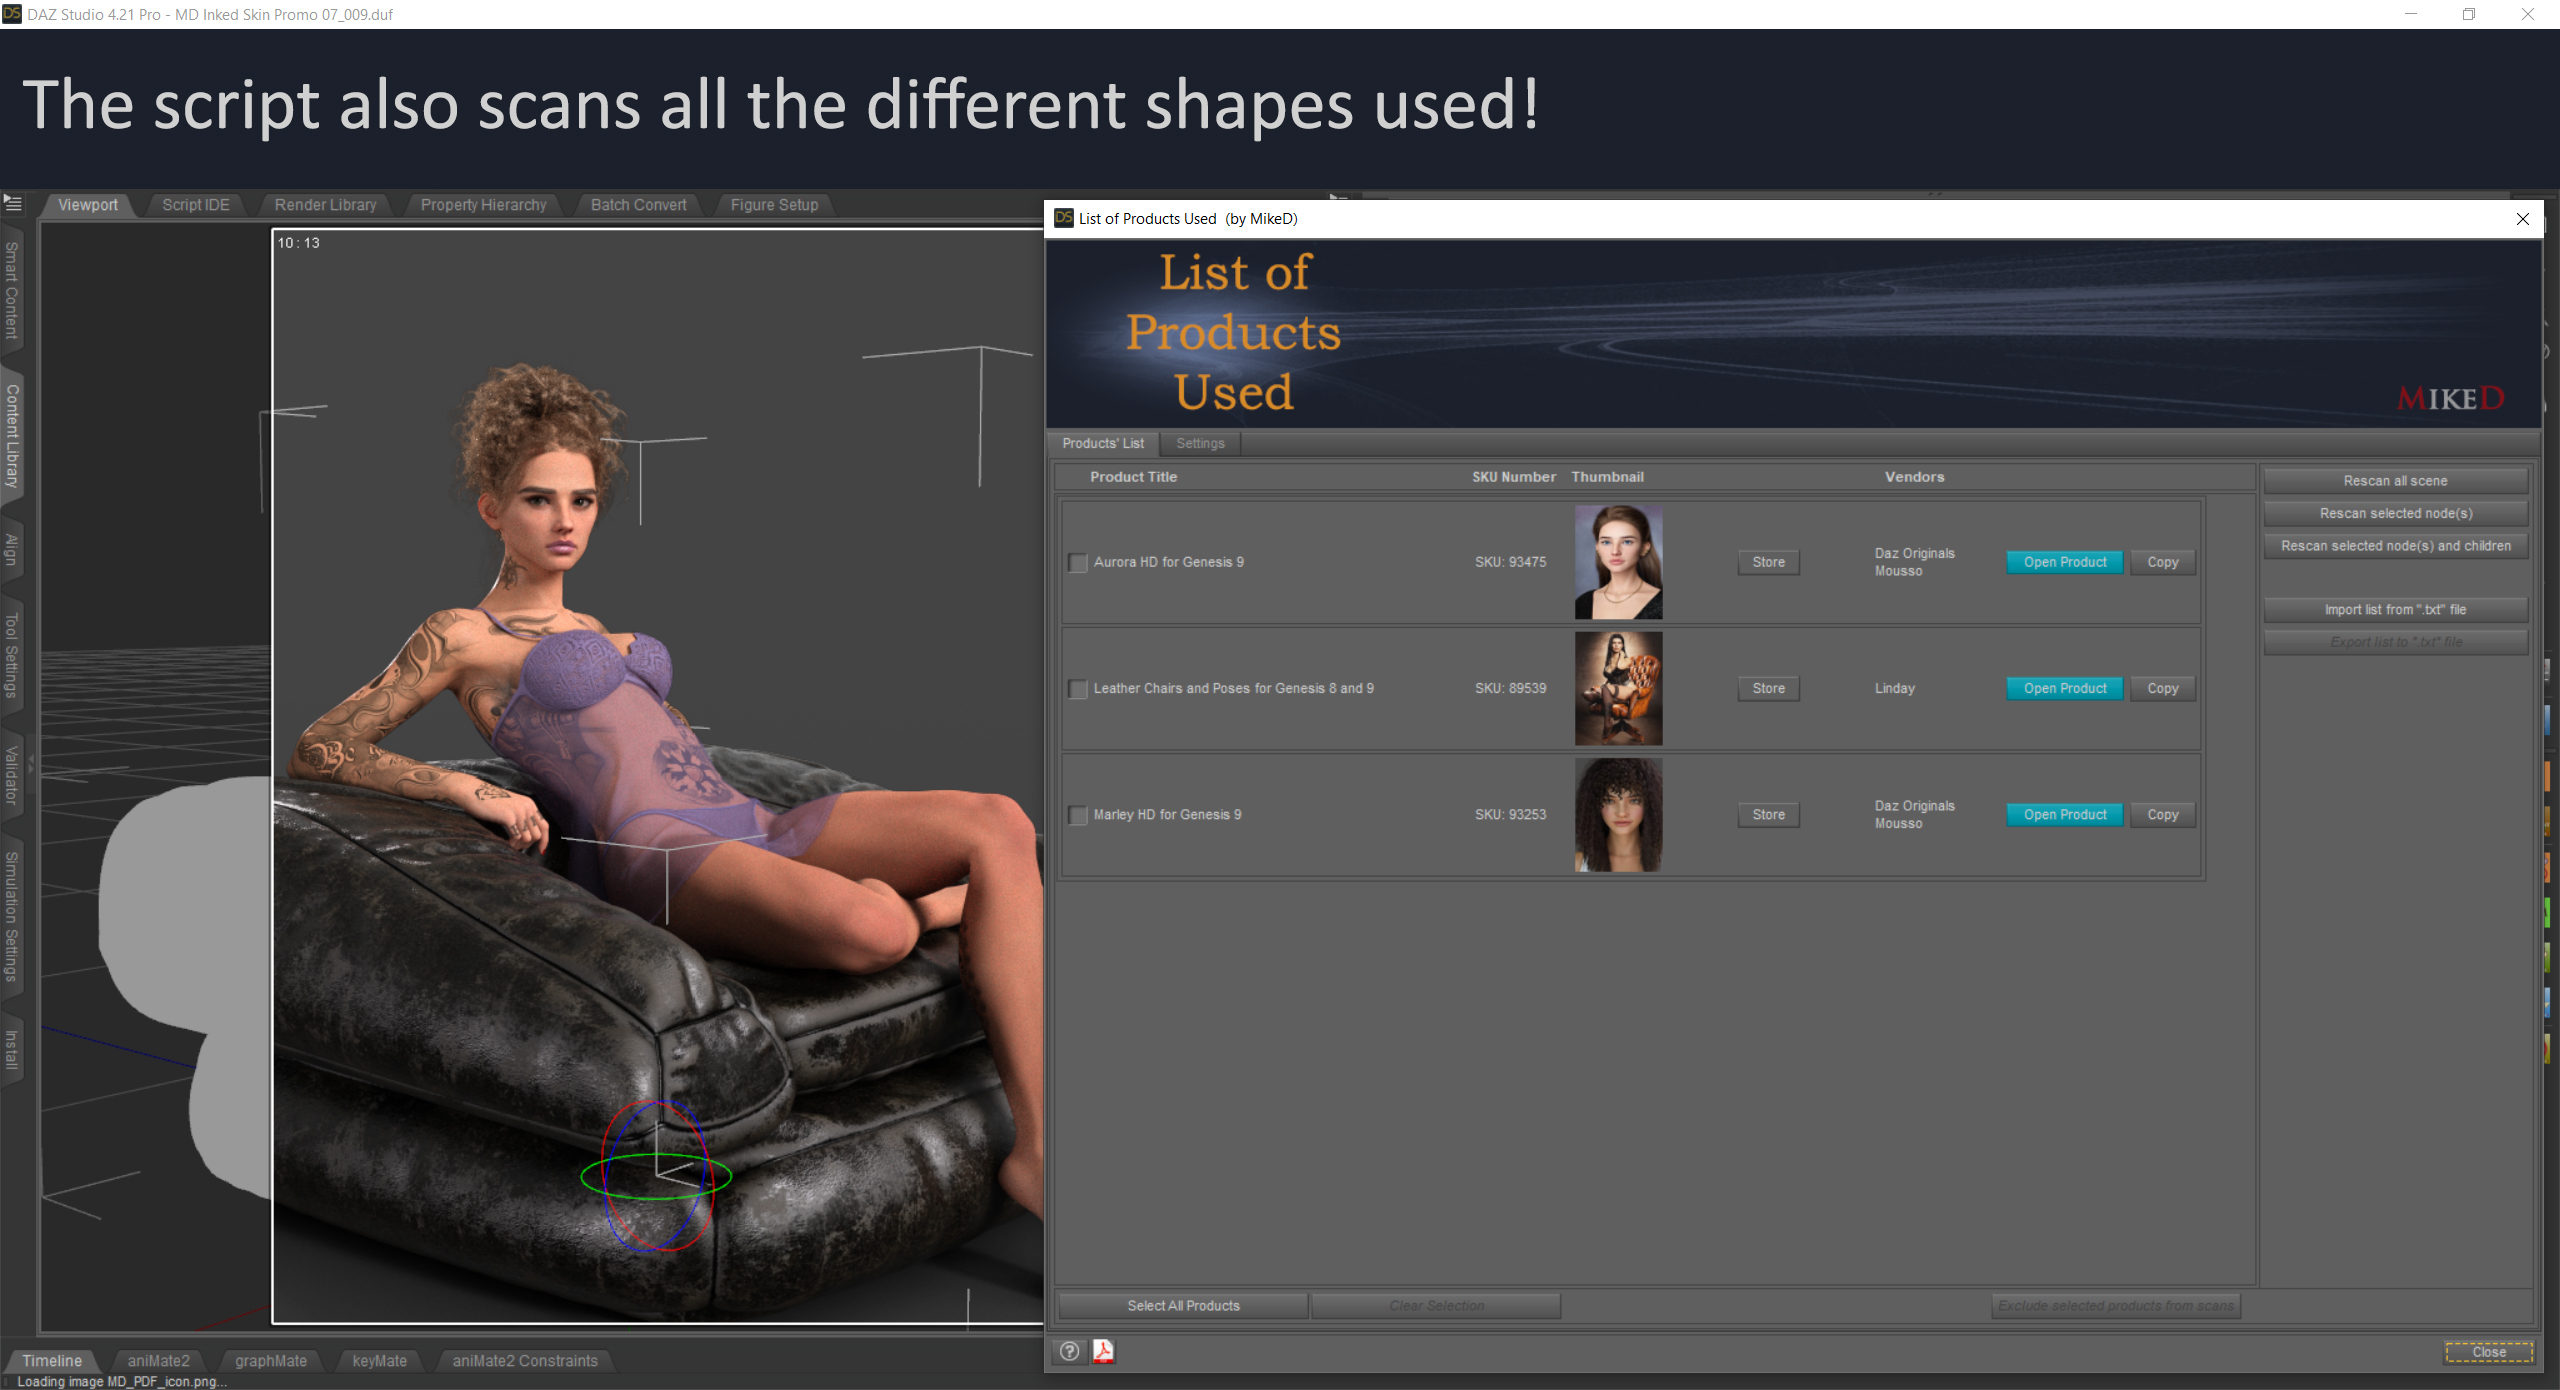Tick the Leather Chairs and Poses checkbox
Image resolution: width=2560 pixels, height=1390 pixels.
point(1078,689)
